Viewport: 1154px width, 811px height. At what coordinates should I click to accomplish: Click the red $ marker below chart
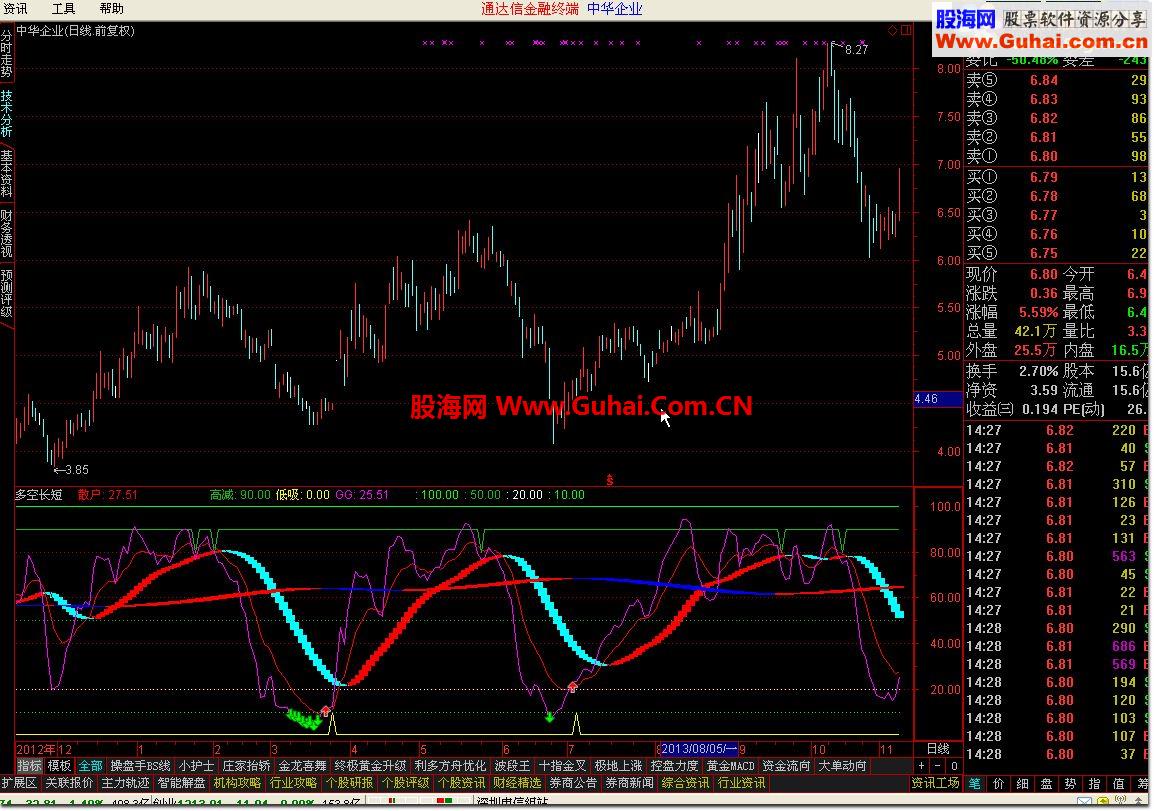(609, 480)
